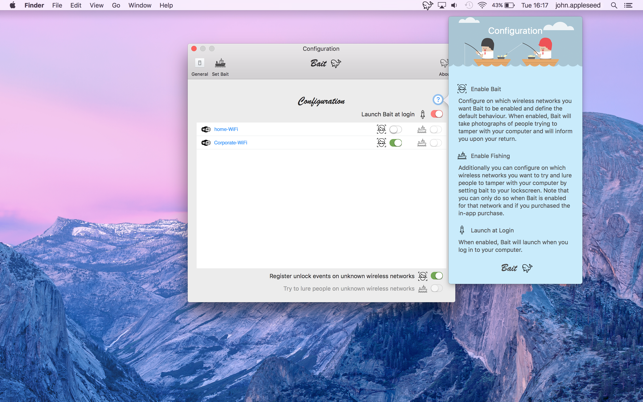Toggle Fishing switch for Corporate-WiFi
Screen dimensions: 643x402
coord(436,143)
